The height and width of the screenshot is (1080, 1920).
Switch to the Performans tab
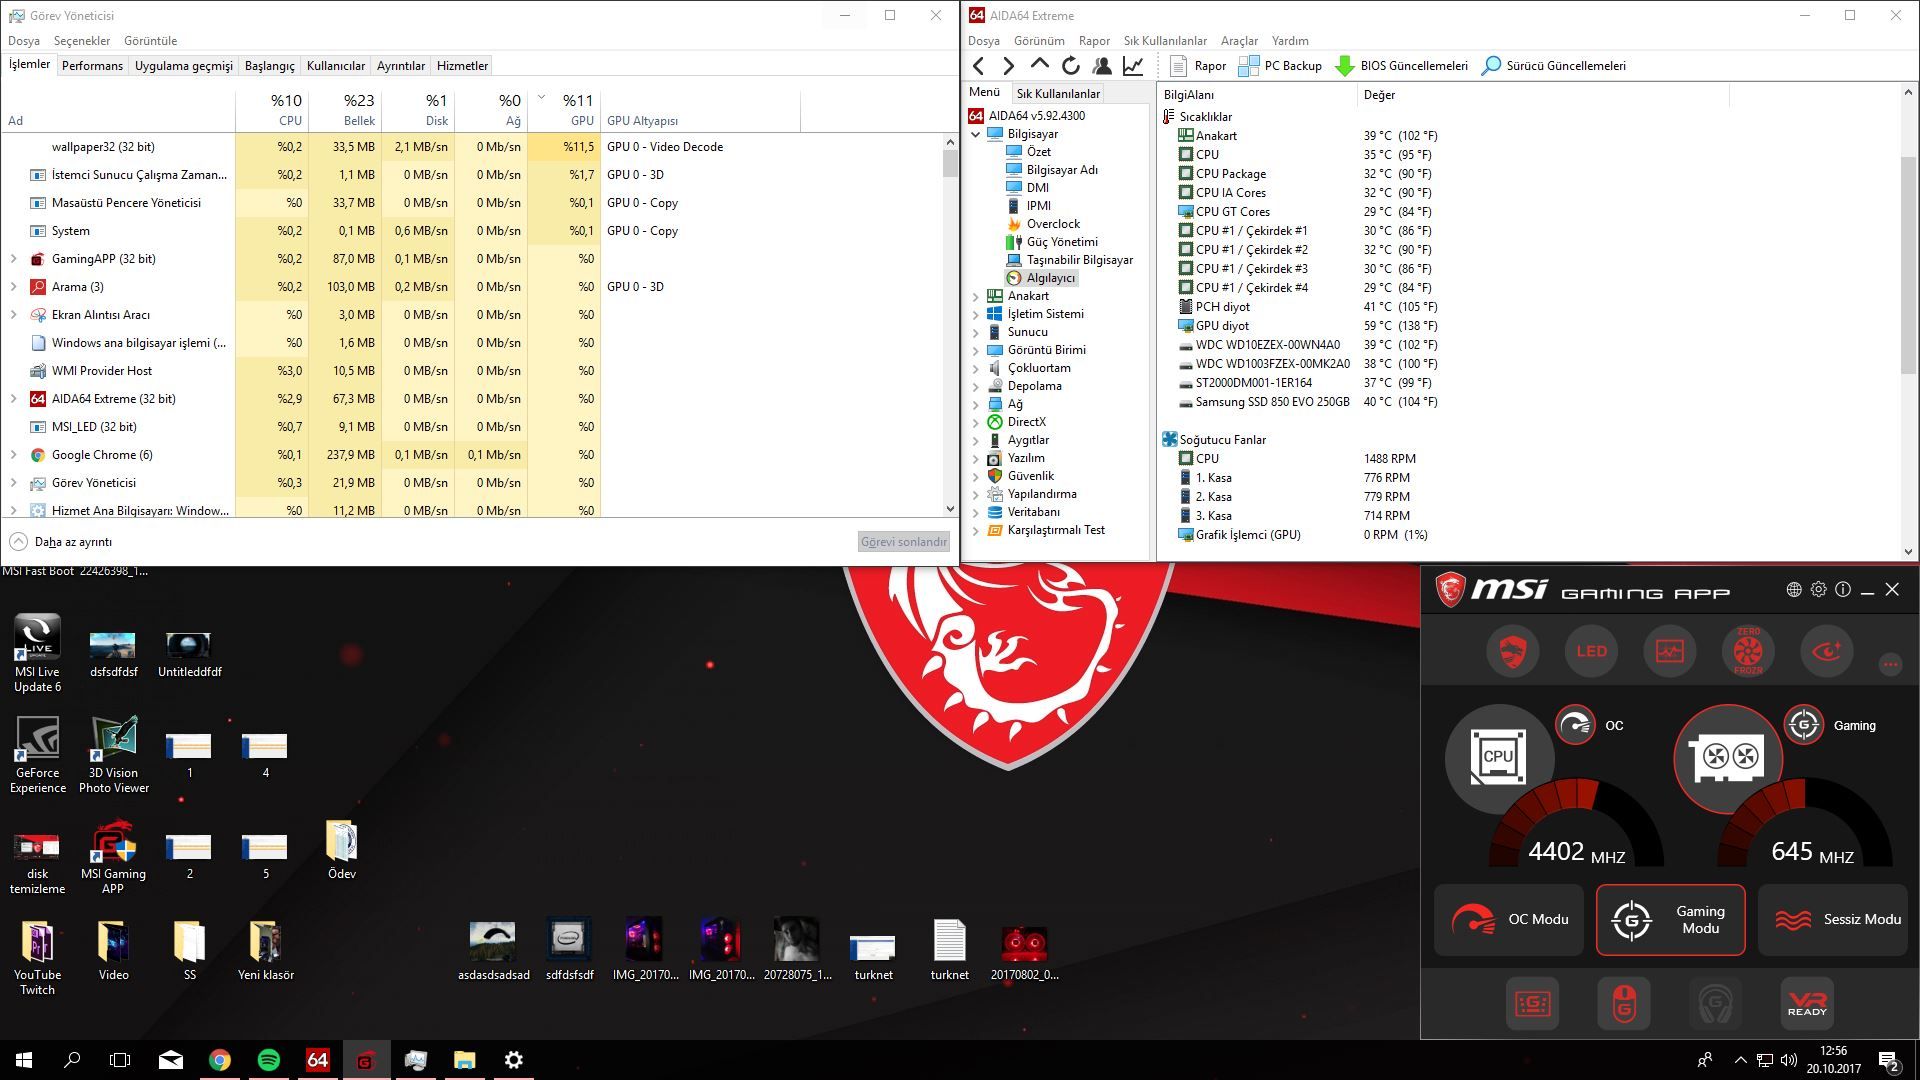click(92, 66)
